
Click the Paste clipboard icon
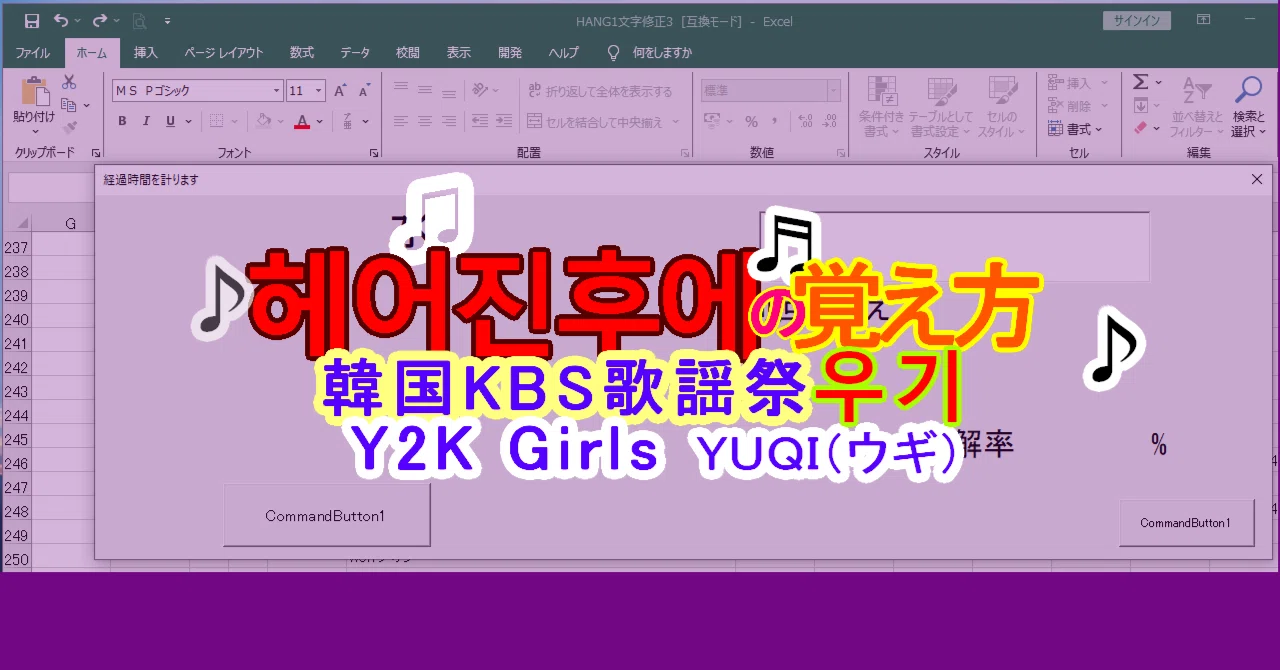coord(35,91)
